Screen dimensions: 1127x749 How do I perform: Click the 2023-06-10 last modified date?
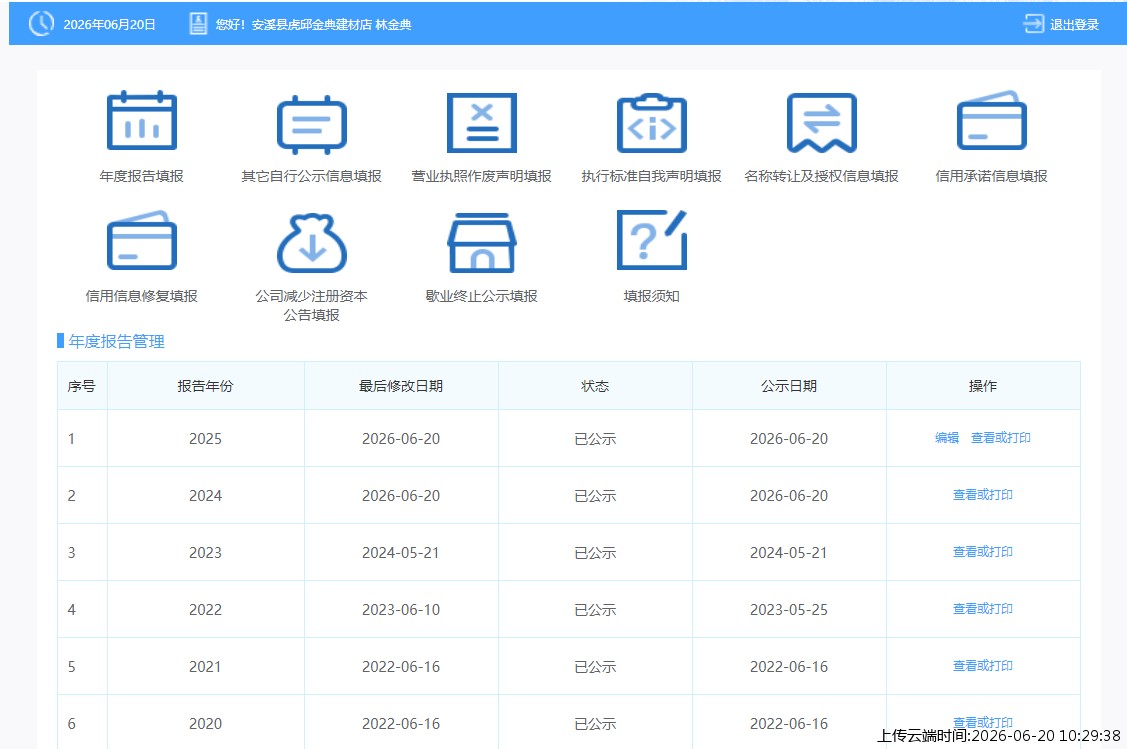pyautogui.click(x=401, y=610)
